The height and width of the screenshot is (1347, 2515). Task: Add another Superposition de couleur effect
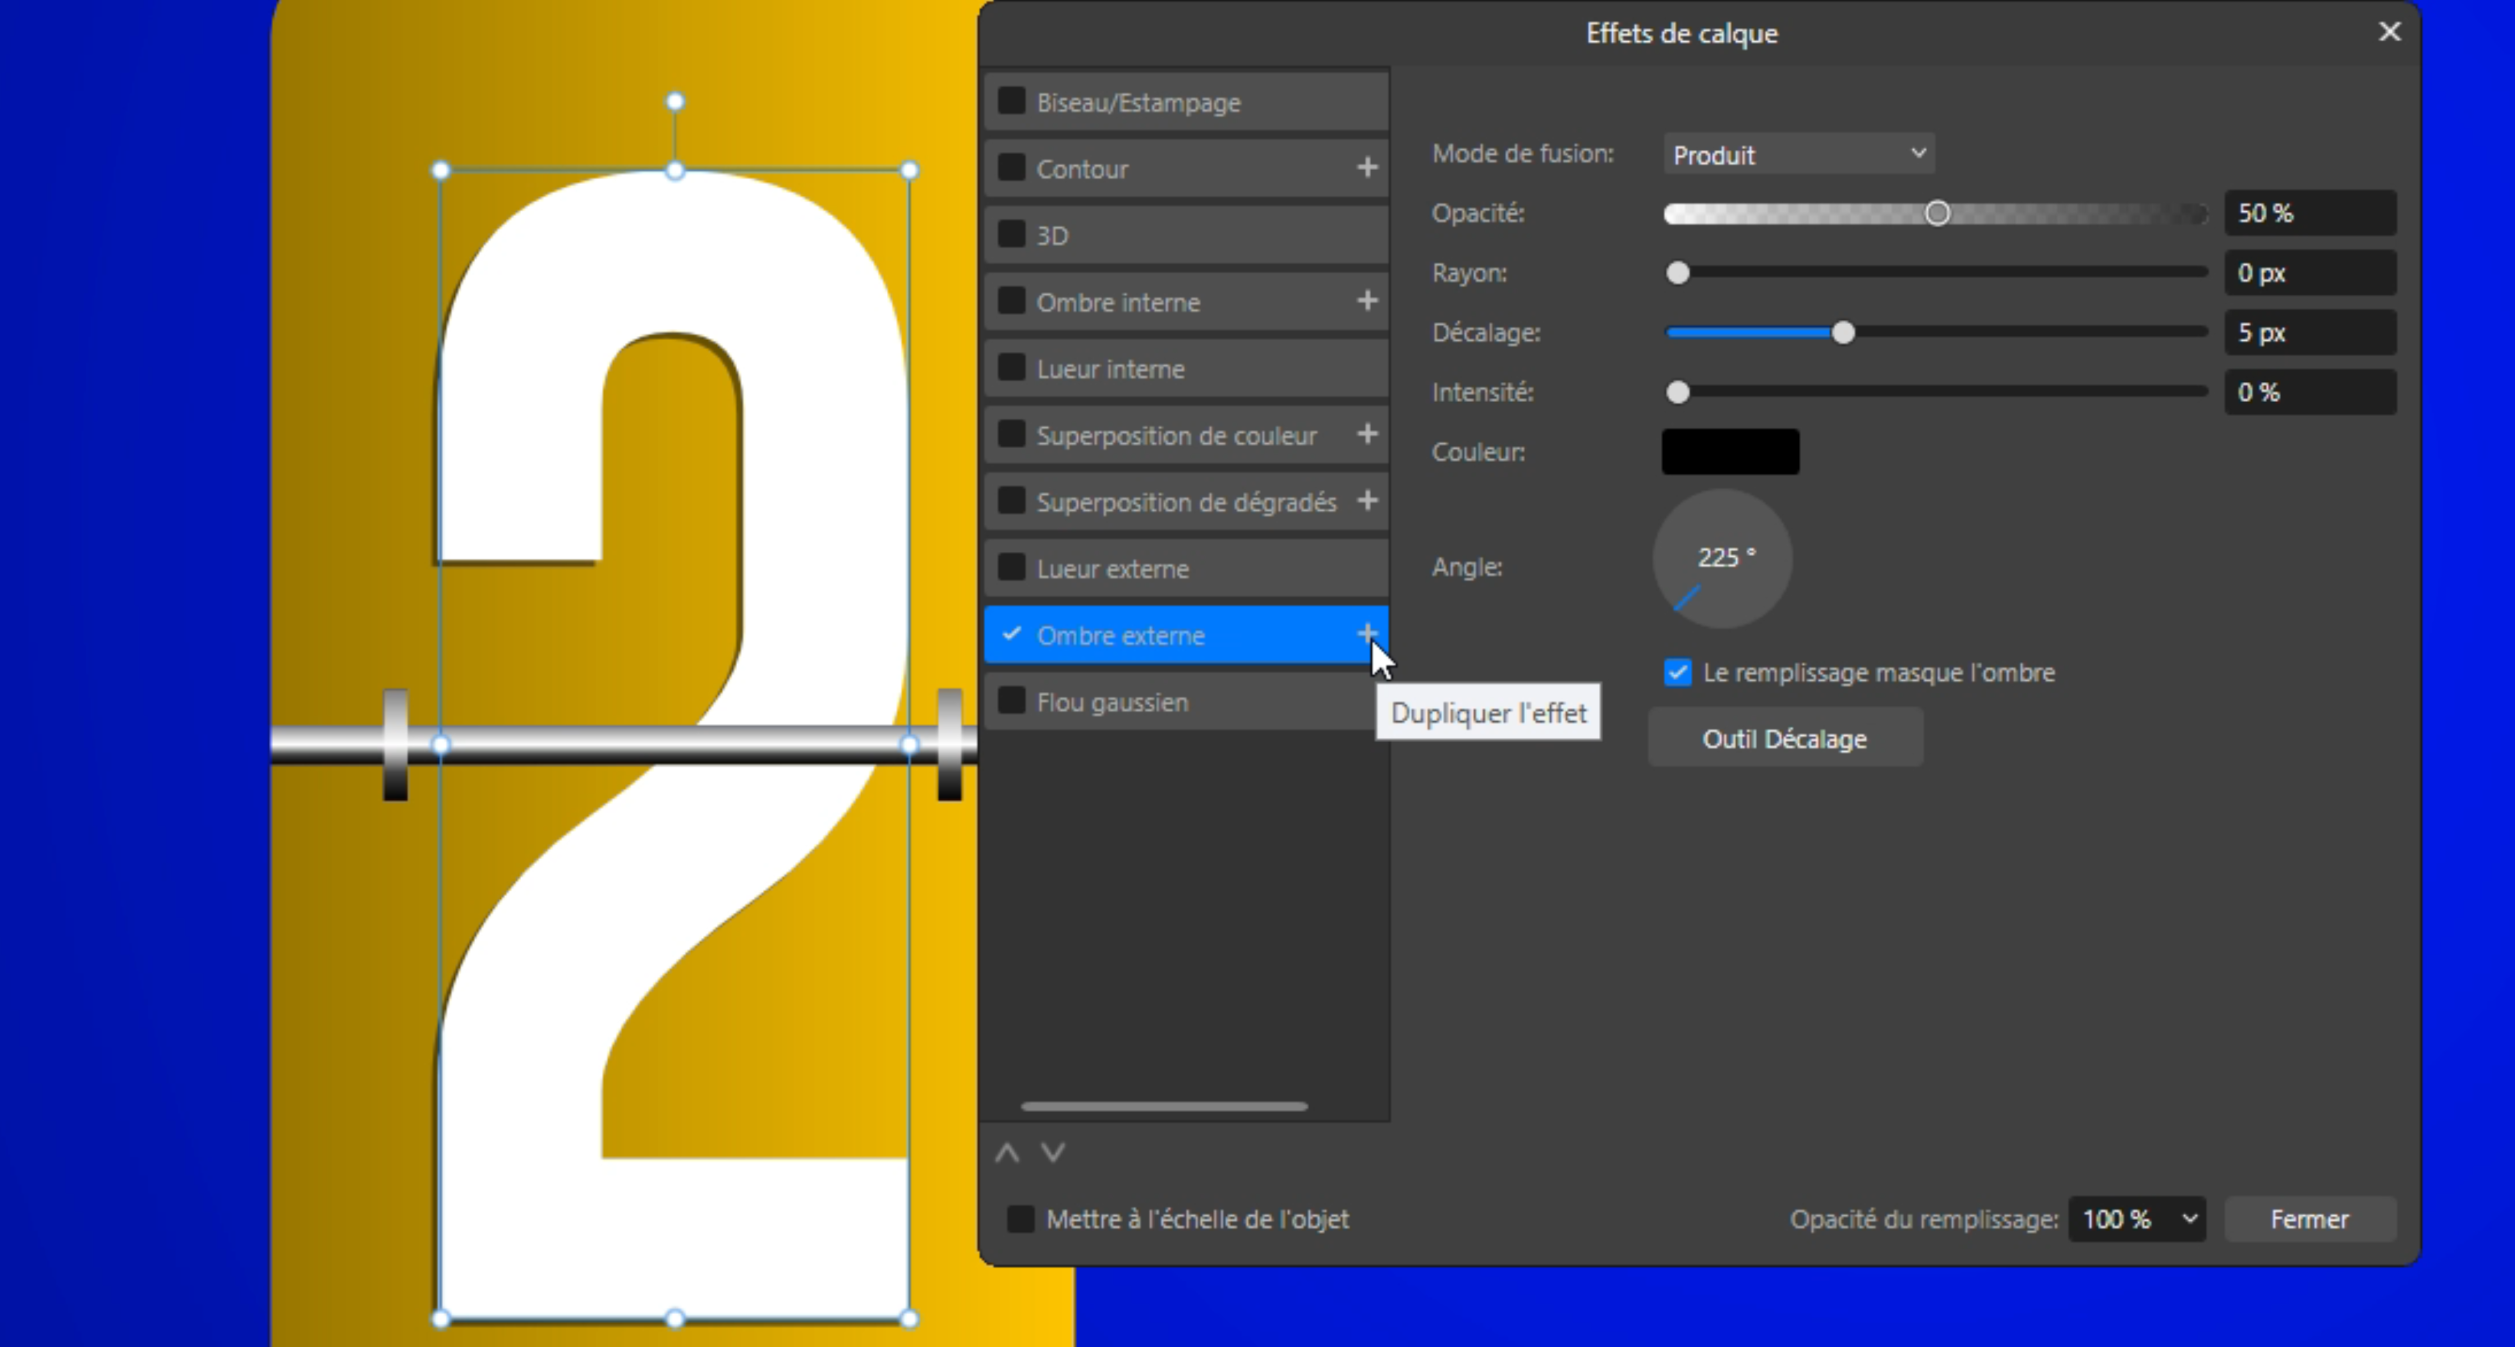pyautogui.click(x=1366, y=434)
